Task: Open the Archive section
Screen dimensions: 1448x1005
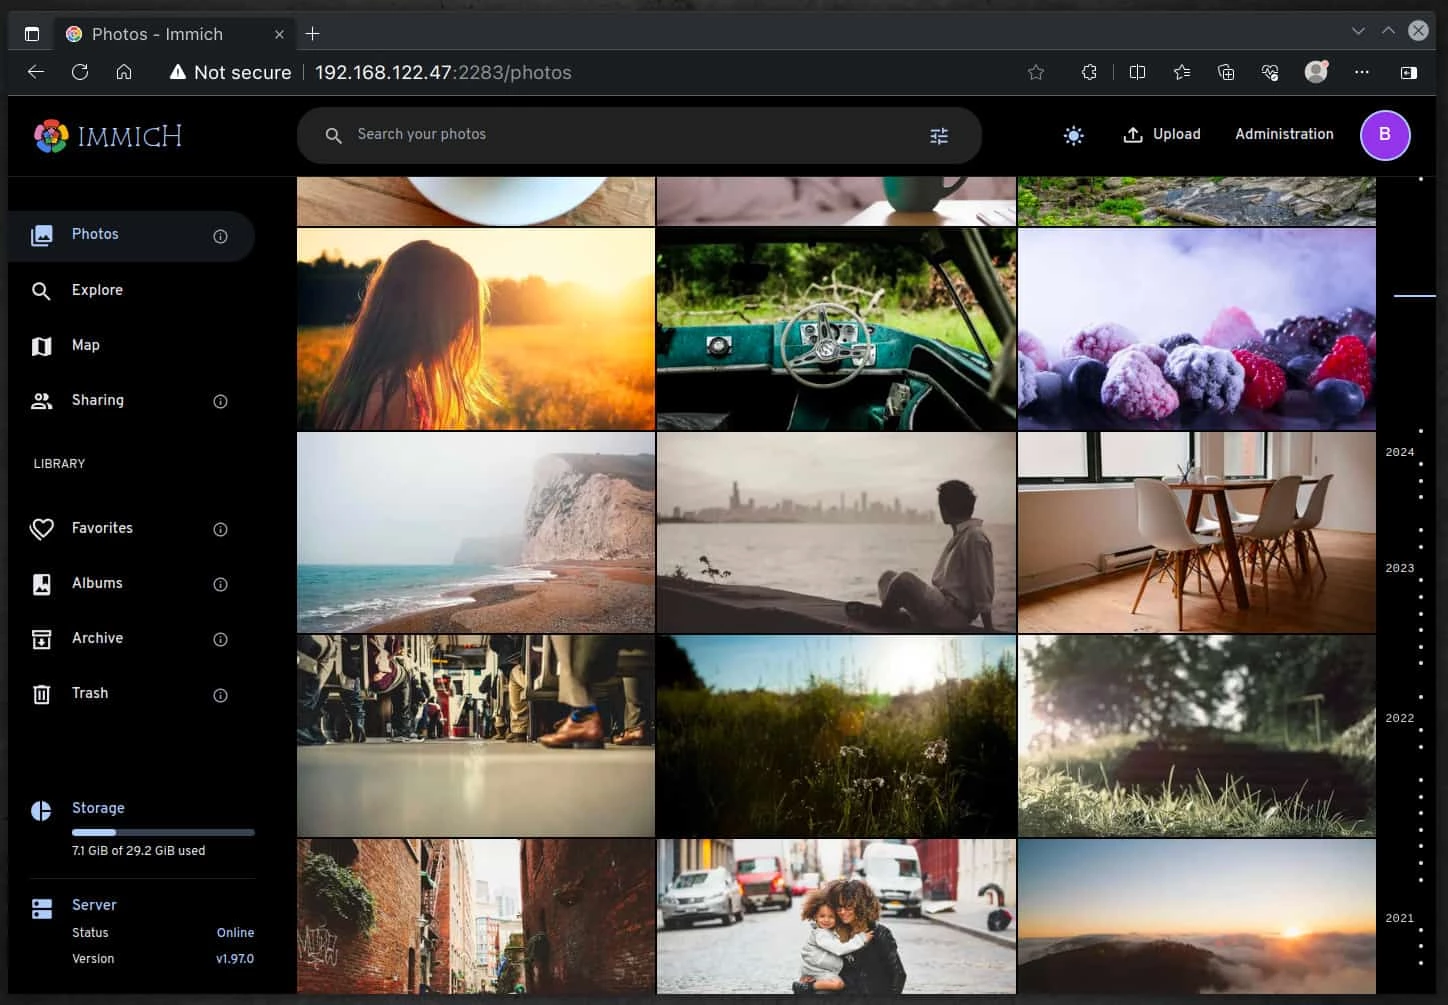Action: click(x=131, y=638)
